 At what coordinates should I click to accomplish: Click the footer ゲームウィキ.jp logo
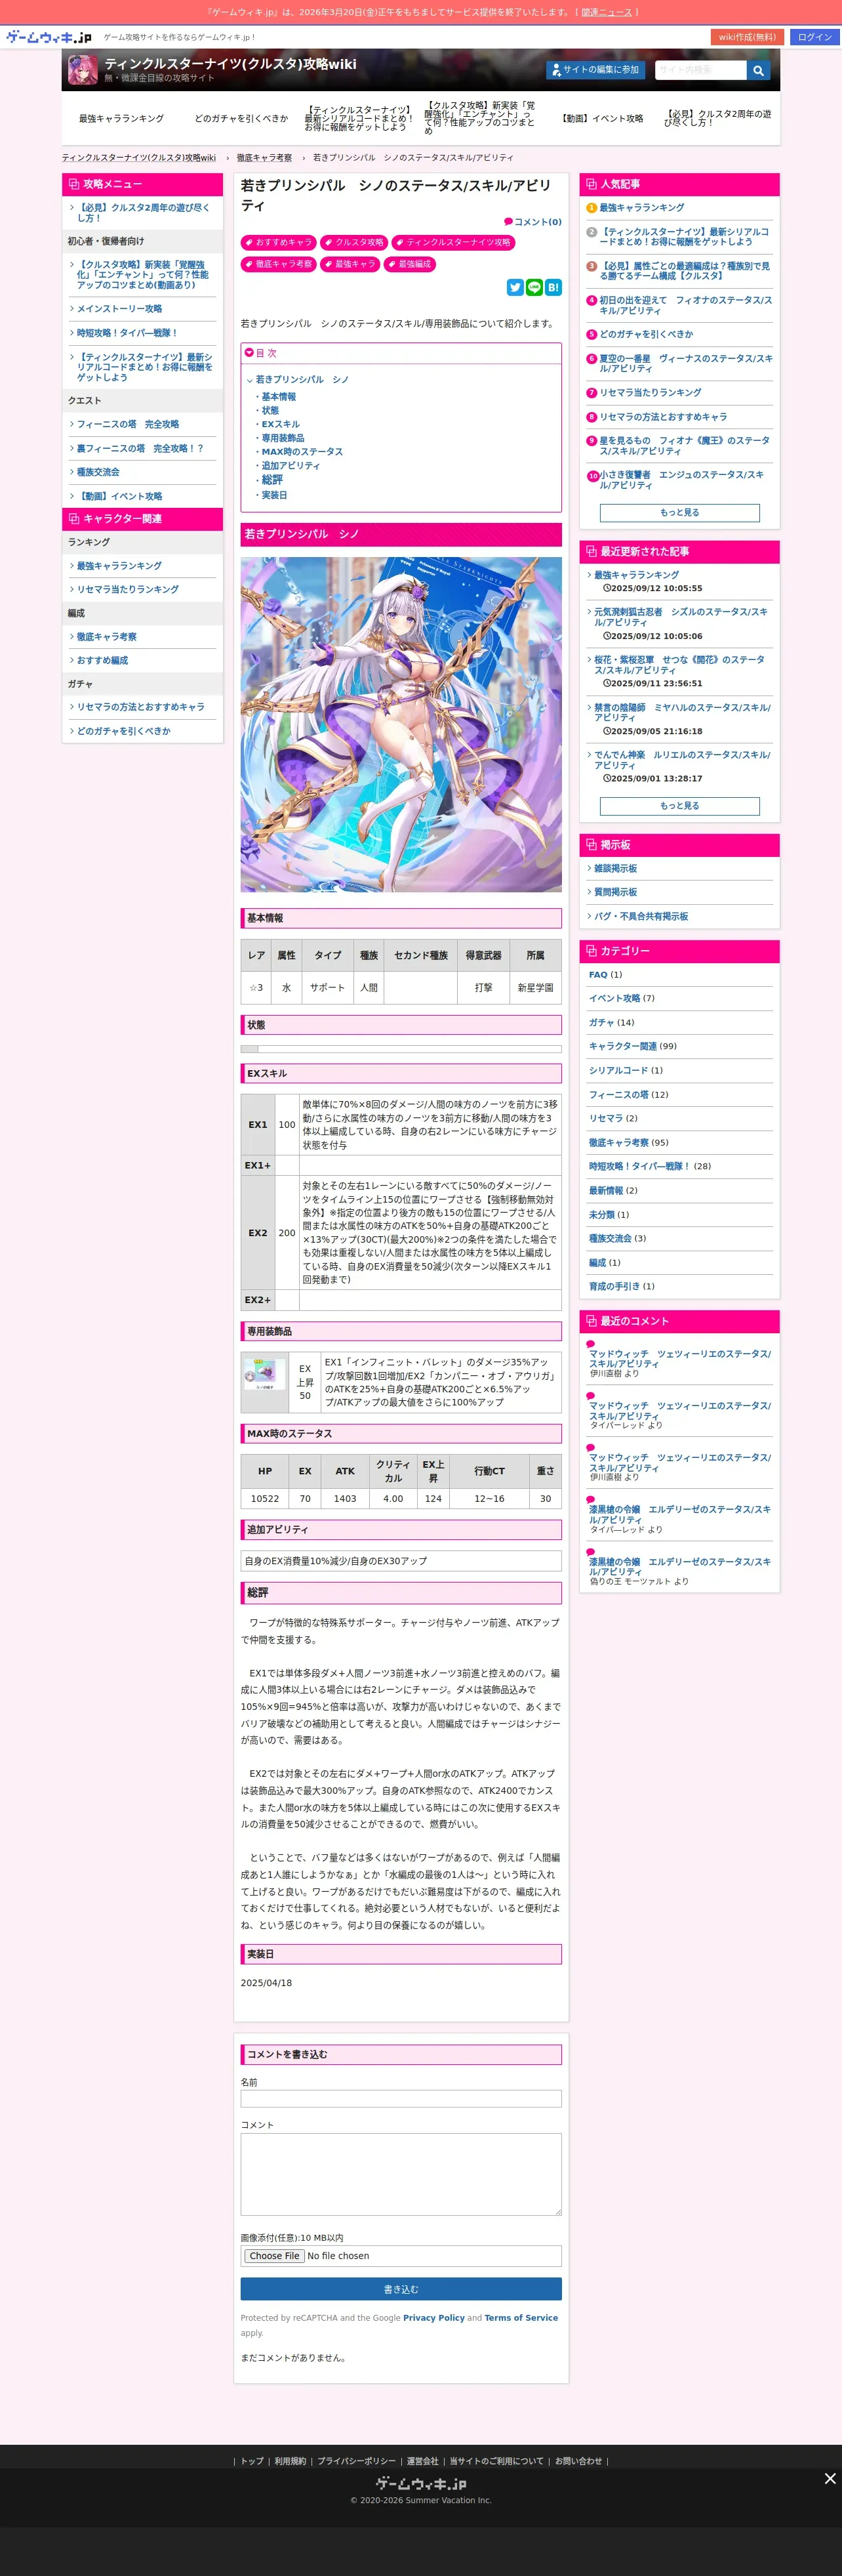pyautogui.click(x=421, y=2483)
